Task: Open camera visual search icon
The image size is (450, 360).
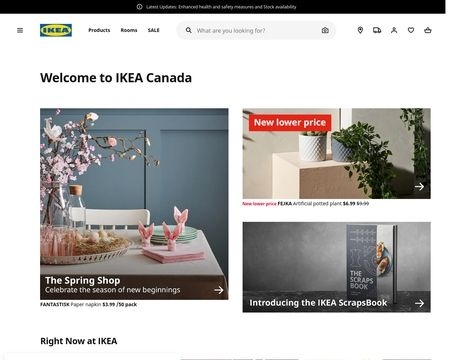Action: coord(325,30)
